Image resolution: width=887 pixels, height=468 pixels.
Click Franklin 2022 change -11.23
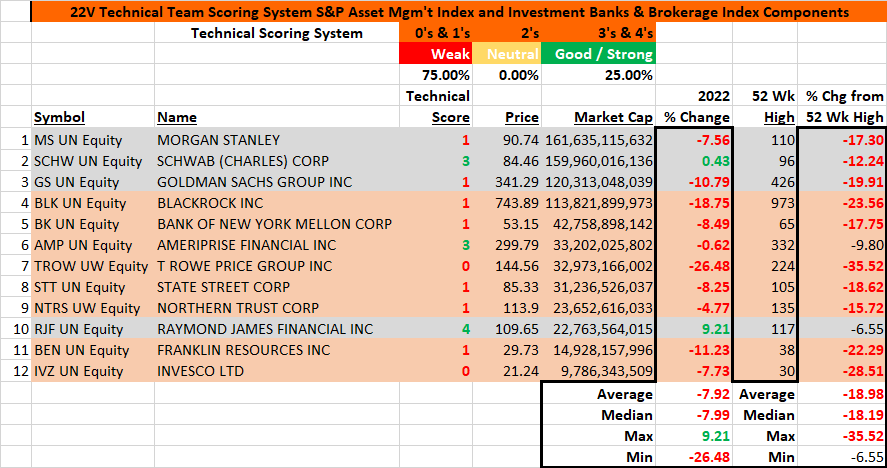pos(694,350)
